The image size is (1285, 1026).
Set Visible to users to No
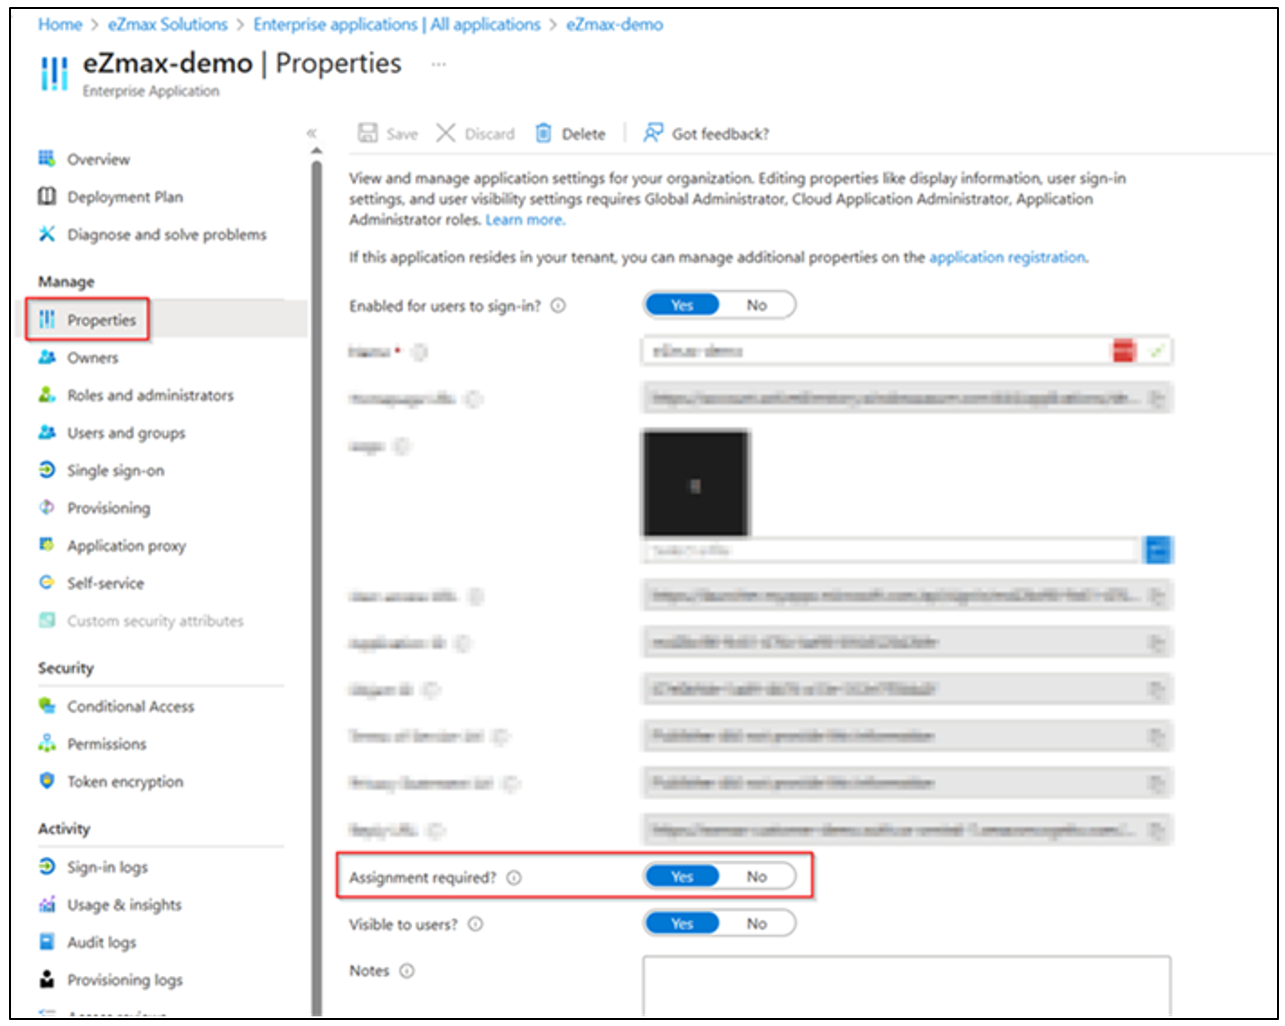click(x=757, y=924)
